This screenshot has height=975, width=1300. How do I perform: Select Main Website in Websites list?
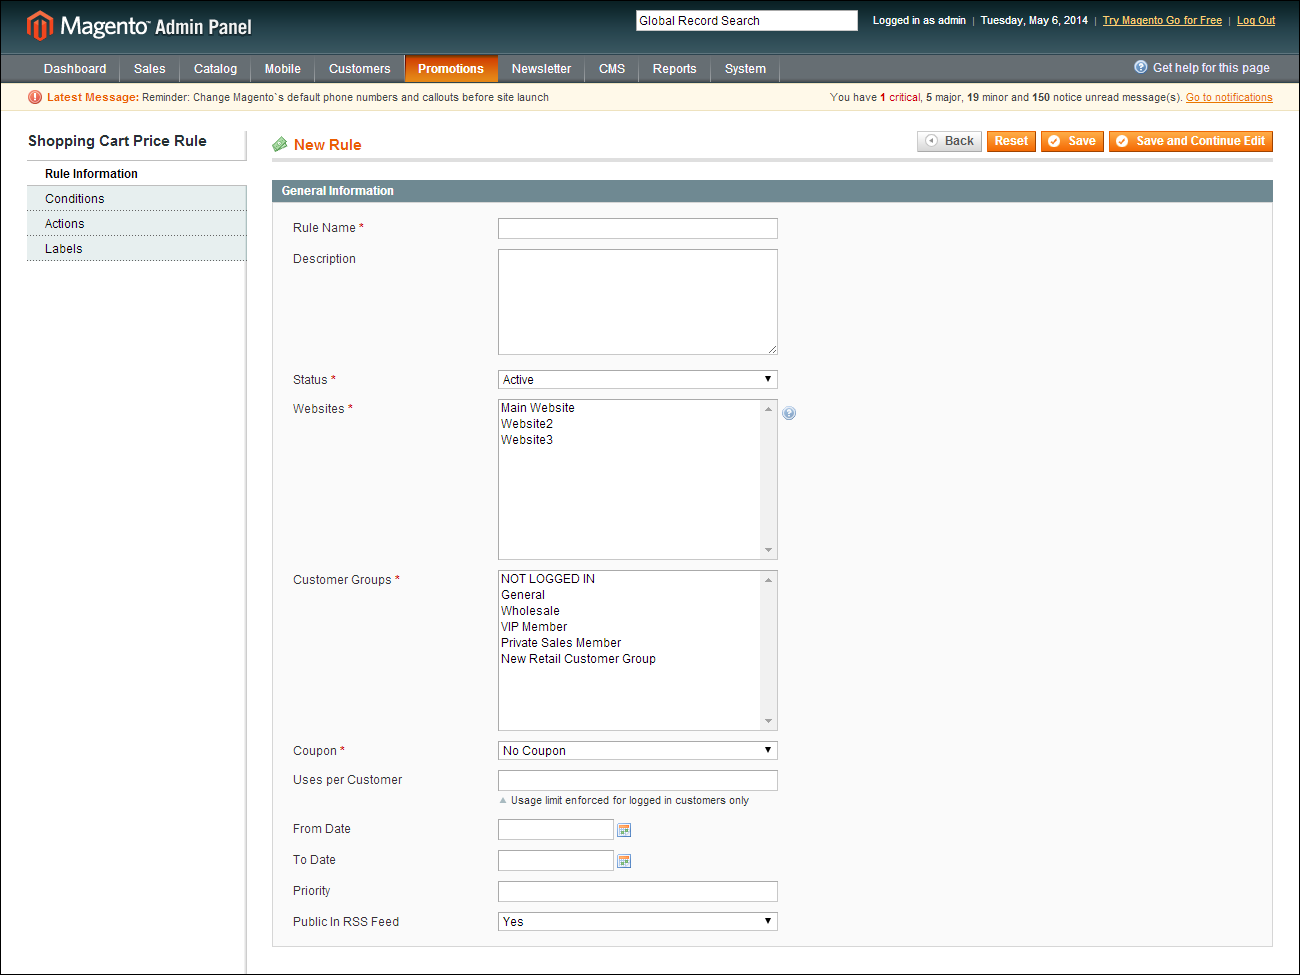tap(630, 408)
